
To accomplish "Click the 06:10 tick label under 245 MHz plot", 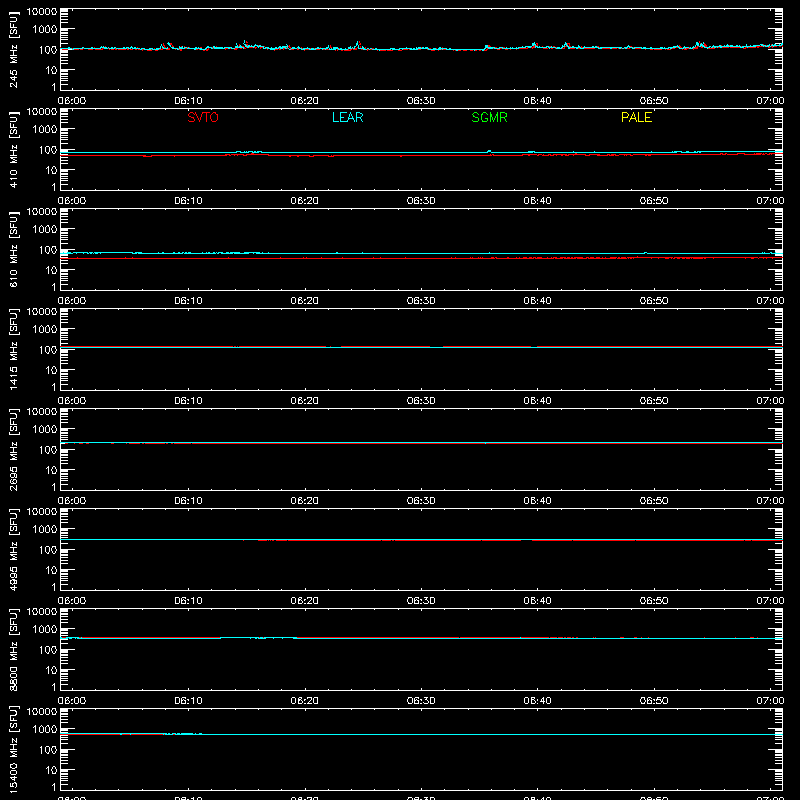I will coord(188,101).
